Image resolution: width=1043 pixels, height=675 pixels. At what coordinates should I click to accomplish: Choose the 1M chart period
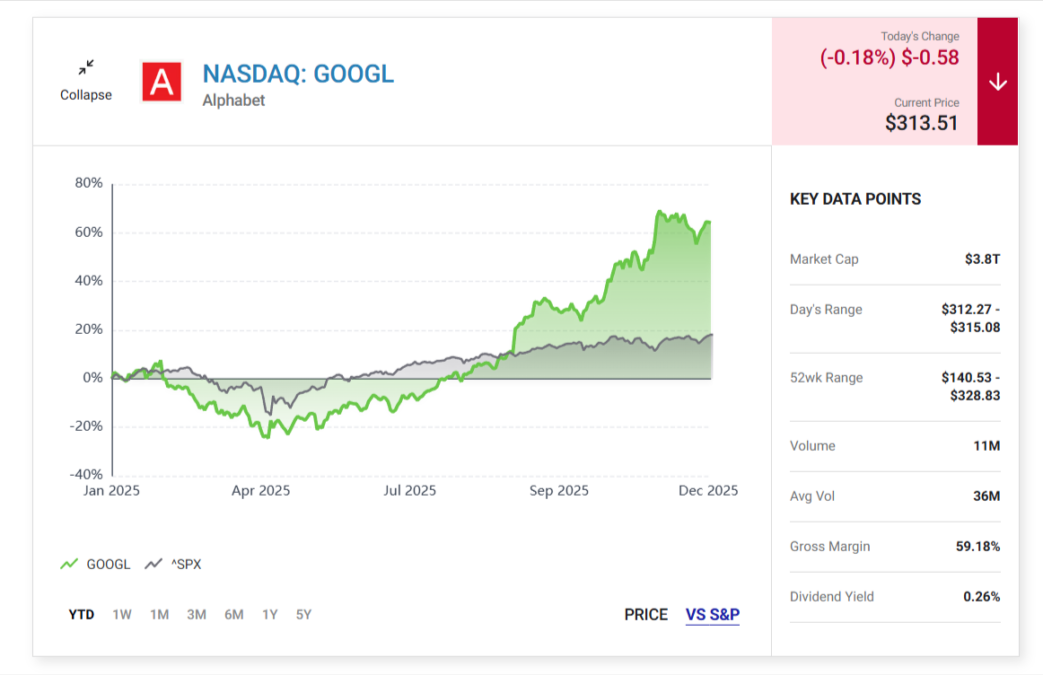click(x=158, y=614)
